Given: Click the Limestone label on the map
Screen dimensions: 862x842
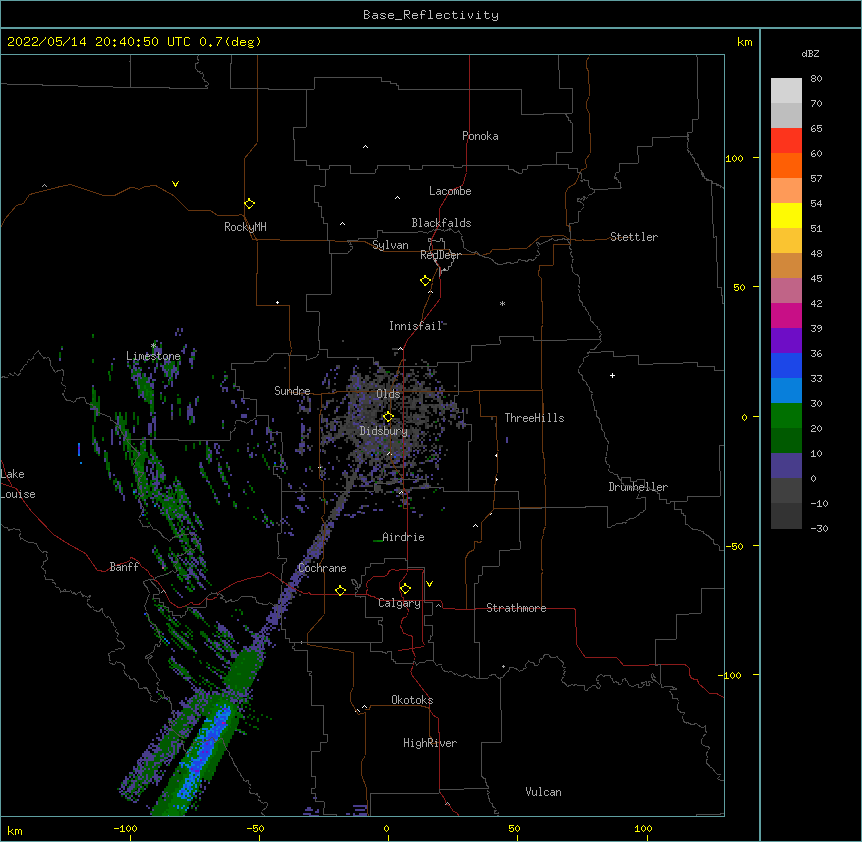Looking at the screenshot, I should coord(153,356).
